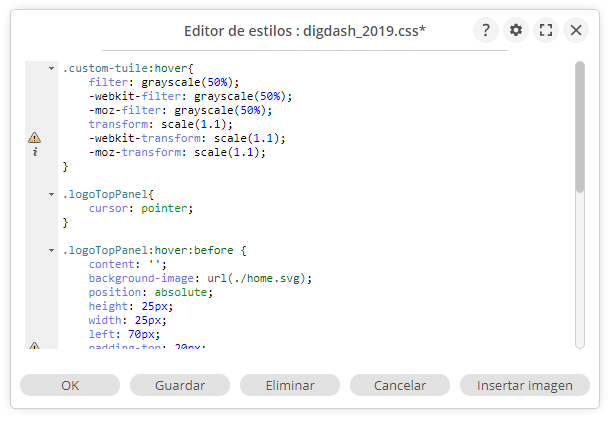The width and height of the screenshot is (610, 424).
Task: Dismiss the dialog with Cancelar
Action: click(x=400, y=385)
